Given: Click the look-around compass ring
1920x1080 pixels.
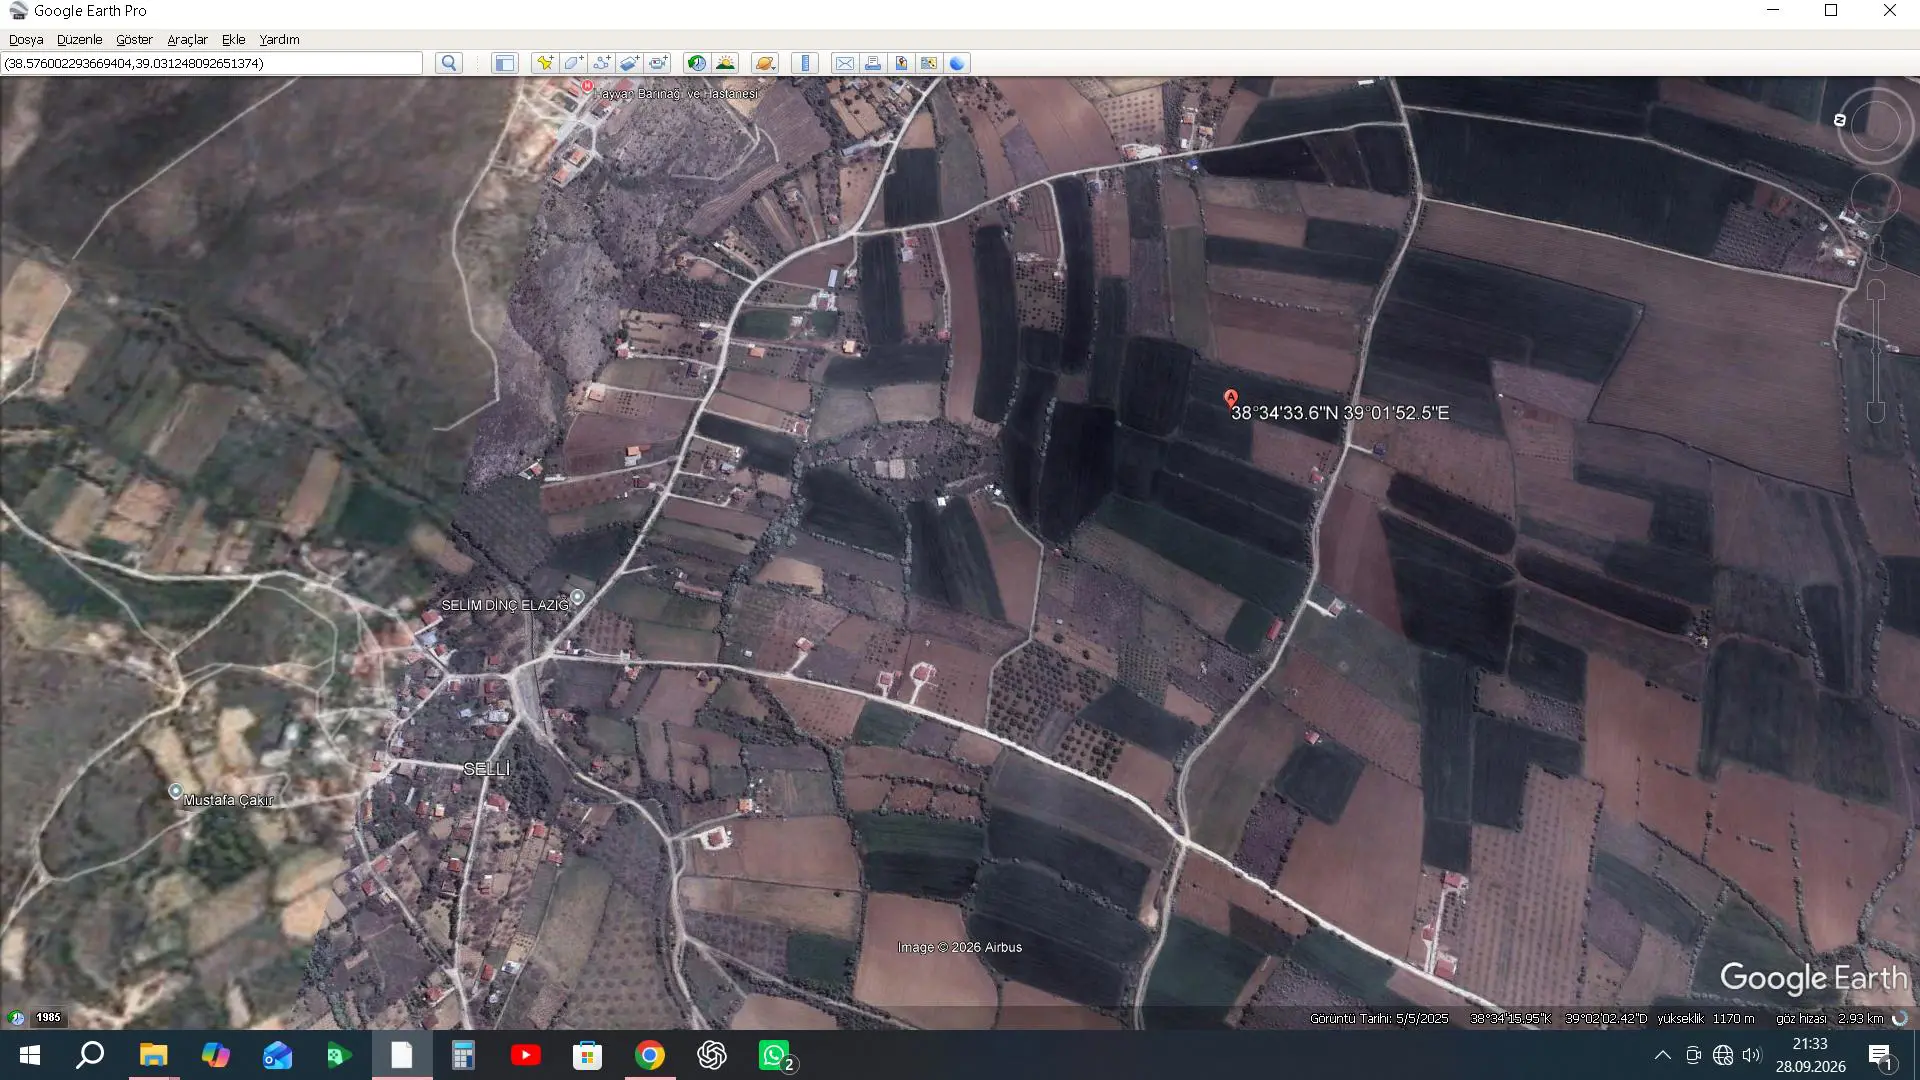Looking at the screenshot, I should click(1875, 126).
